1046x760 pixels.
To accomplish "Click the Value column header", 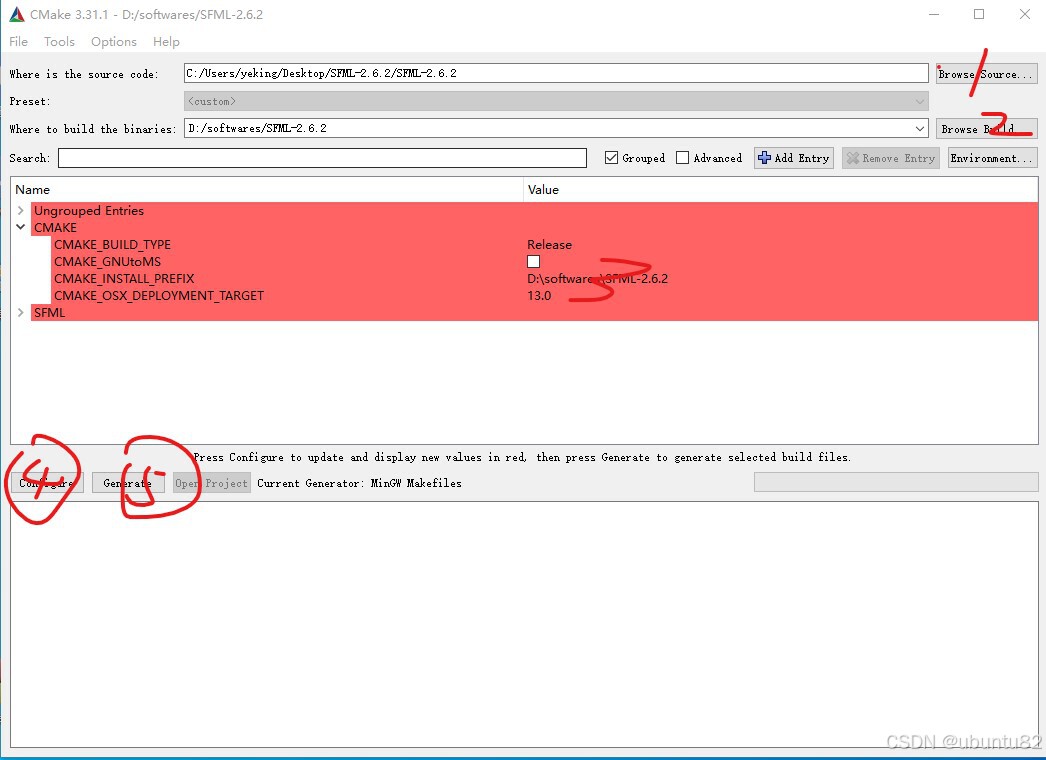I will tap(780, 189).
